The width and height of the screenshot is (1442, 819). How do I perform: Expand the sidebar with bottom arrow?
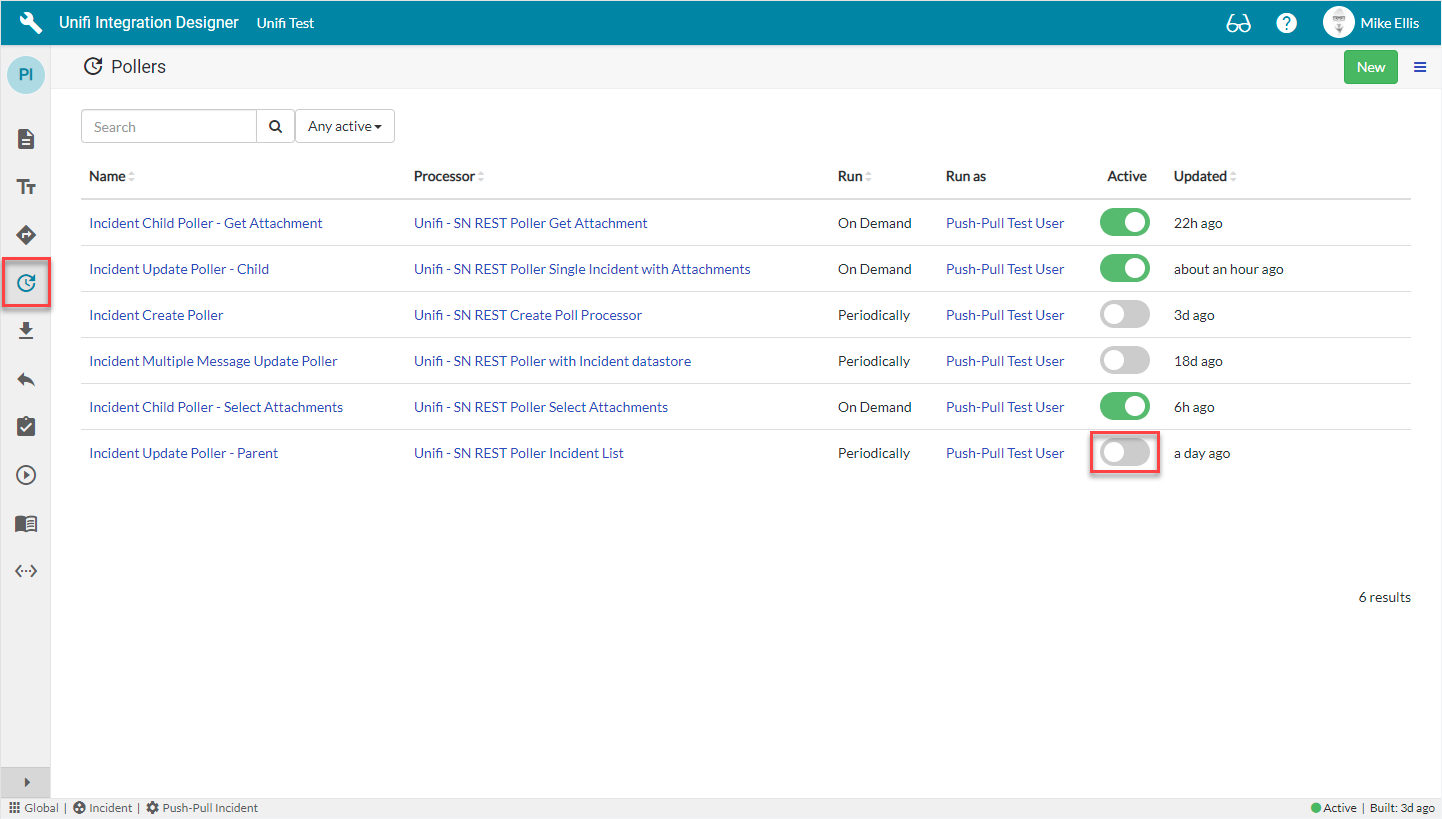click(26, 782)
